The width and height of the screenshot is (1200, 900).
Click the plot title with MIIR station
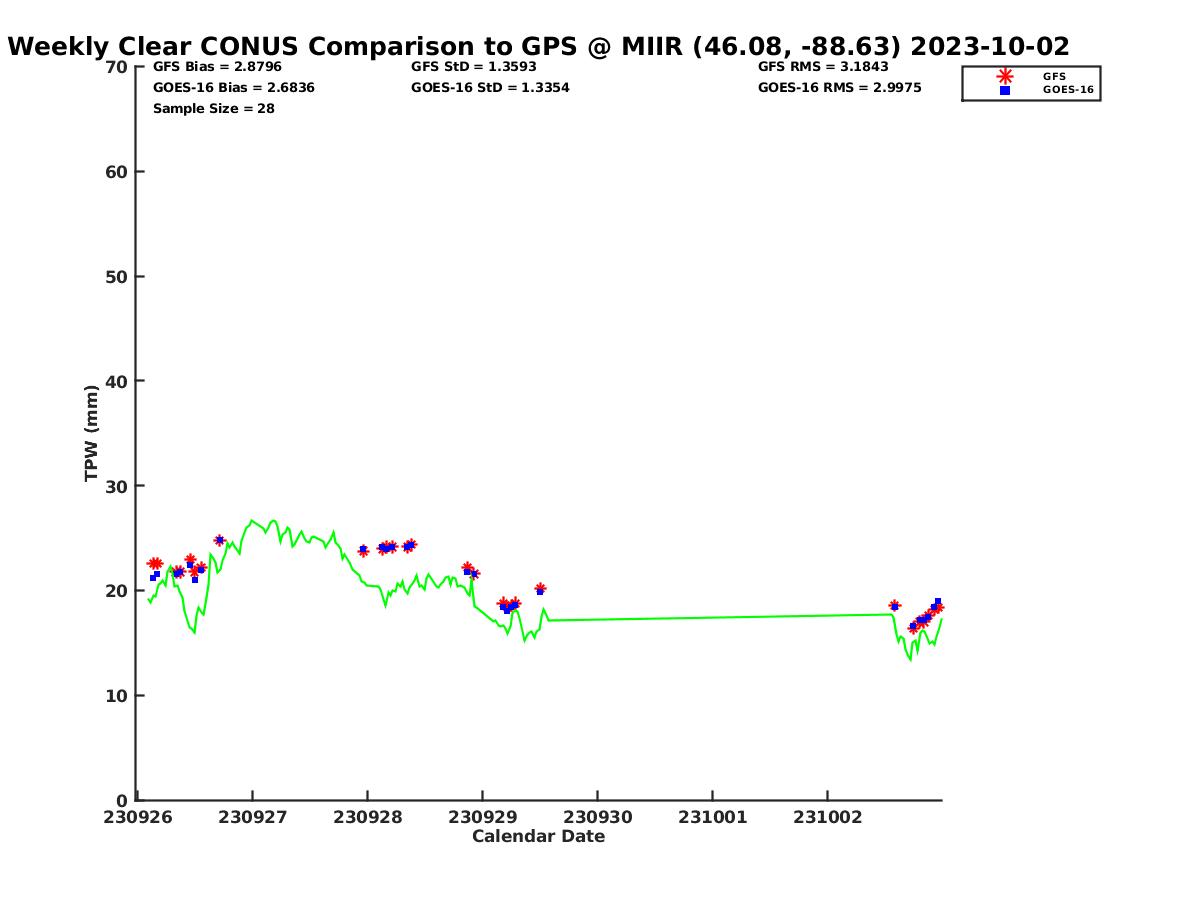pyautogui.click(x=538, y=46)
